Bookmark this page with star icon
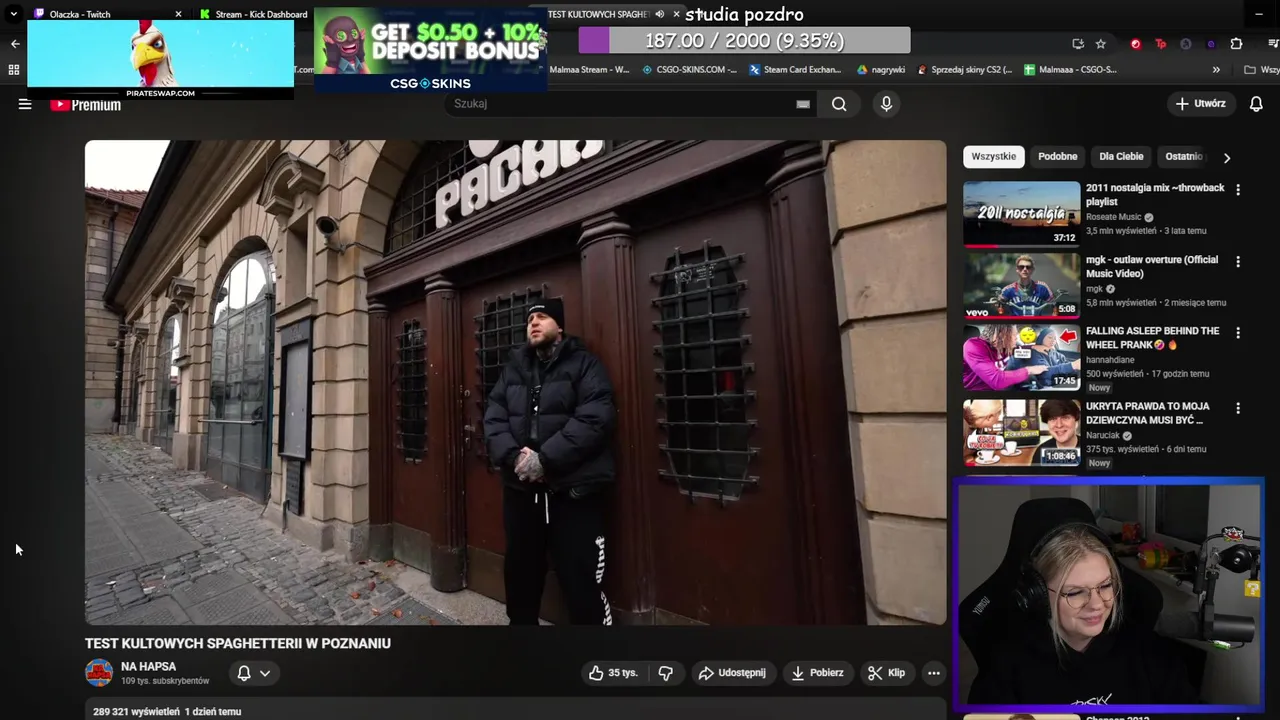 pyautogui.click(x=1101, y=44)
